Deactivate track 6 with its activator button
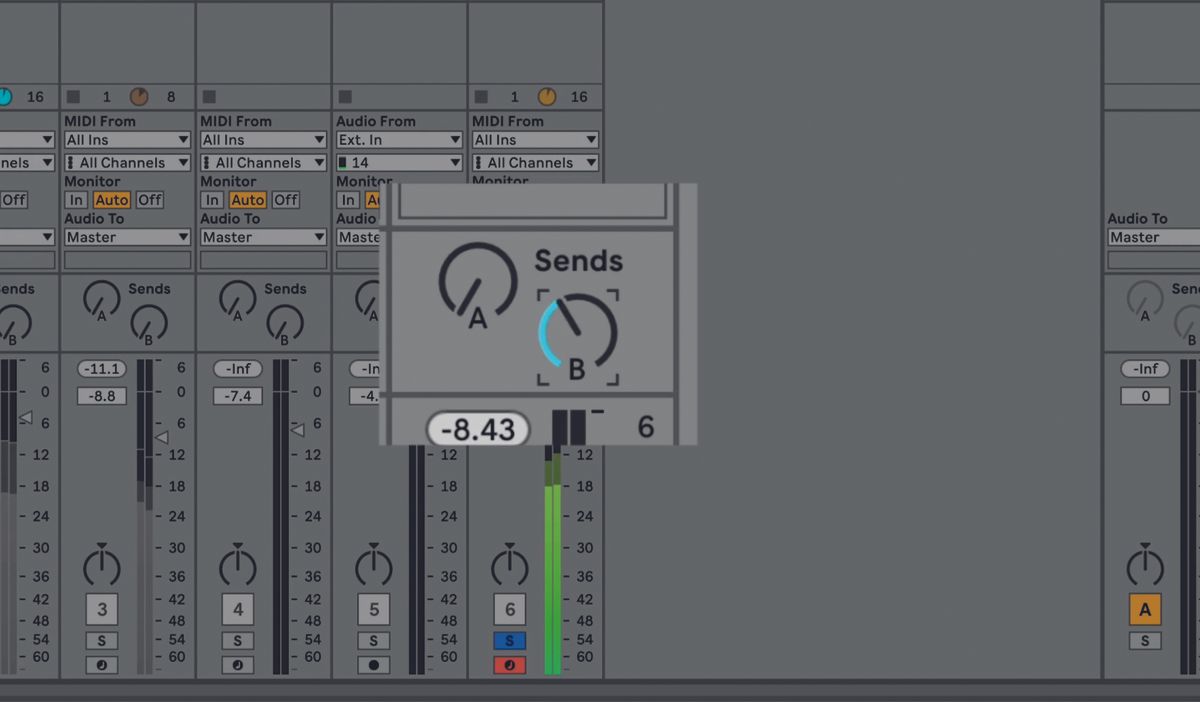Viewport: 1200px width, 702px height. pos(509,609)
